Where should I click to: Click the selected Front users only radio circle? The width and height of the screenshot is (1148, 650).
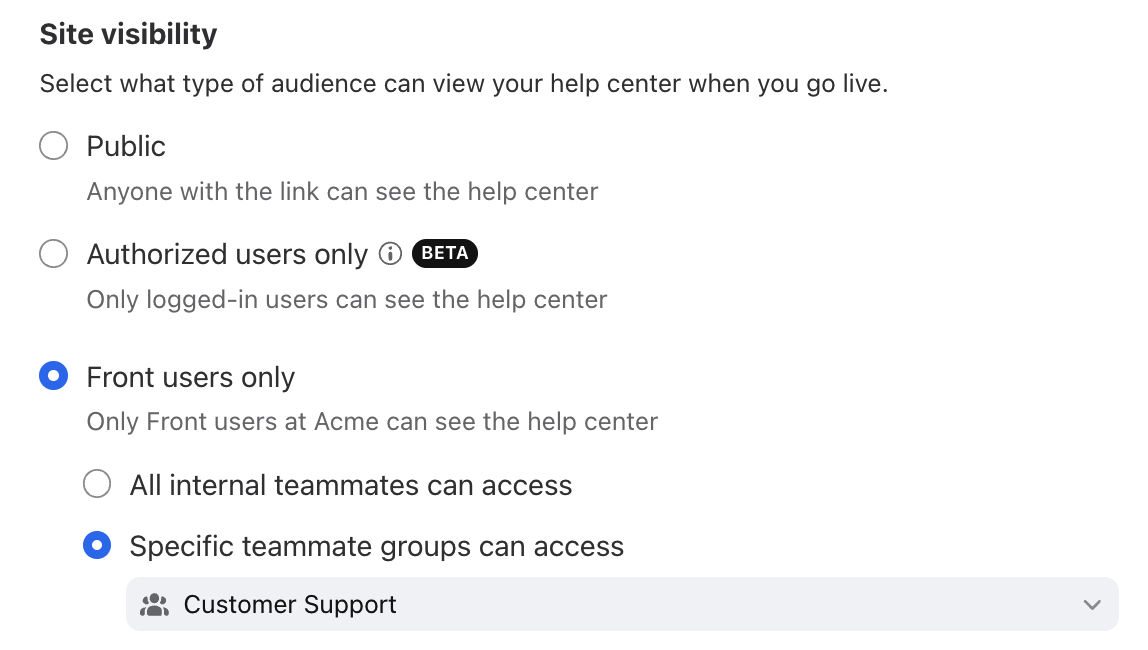click(53, 376)
